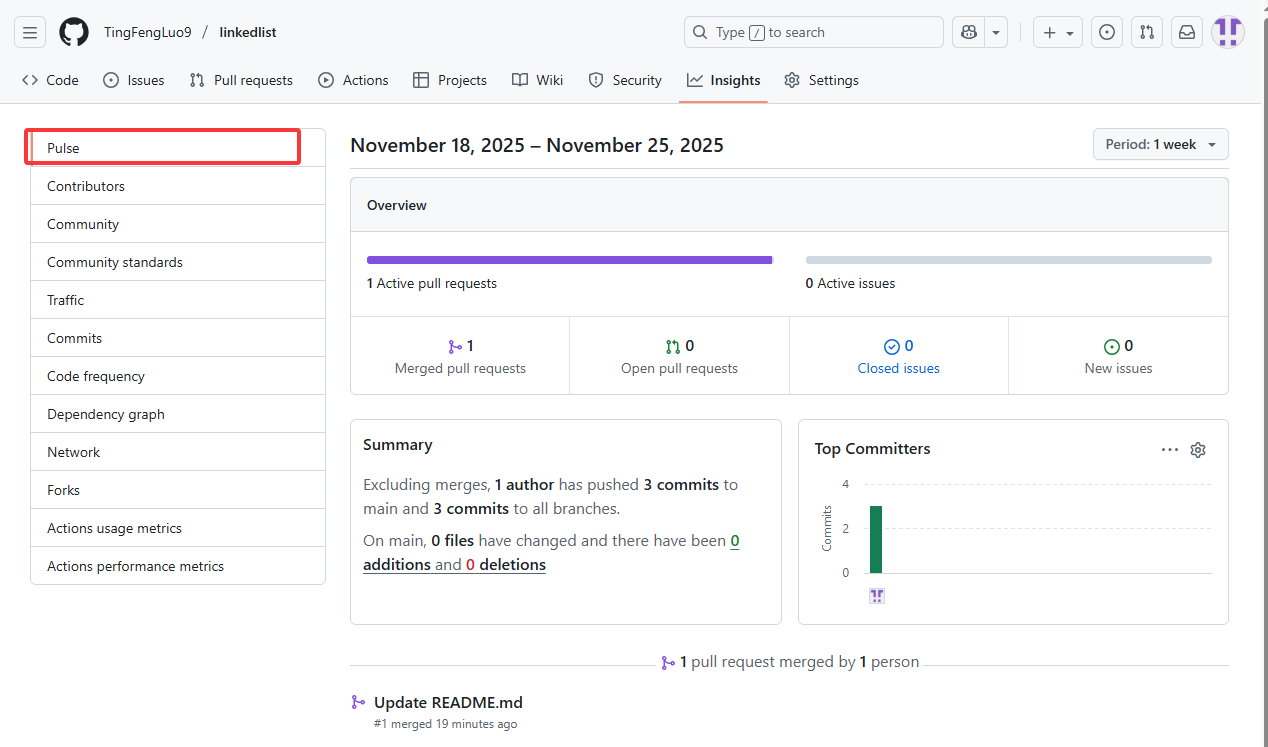Open the pull requests icon in header
Image resolution: width=1268 pixels, height=747 pixels.
(1146, 33)
